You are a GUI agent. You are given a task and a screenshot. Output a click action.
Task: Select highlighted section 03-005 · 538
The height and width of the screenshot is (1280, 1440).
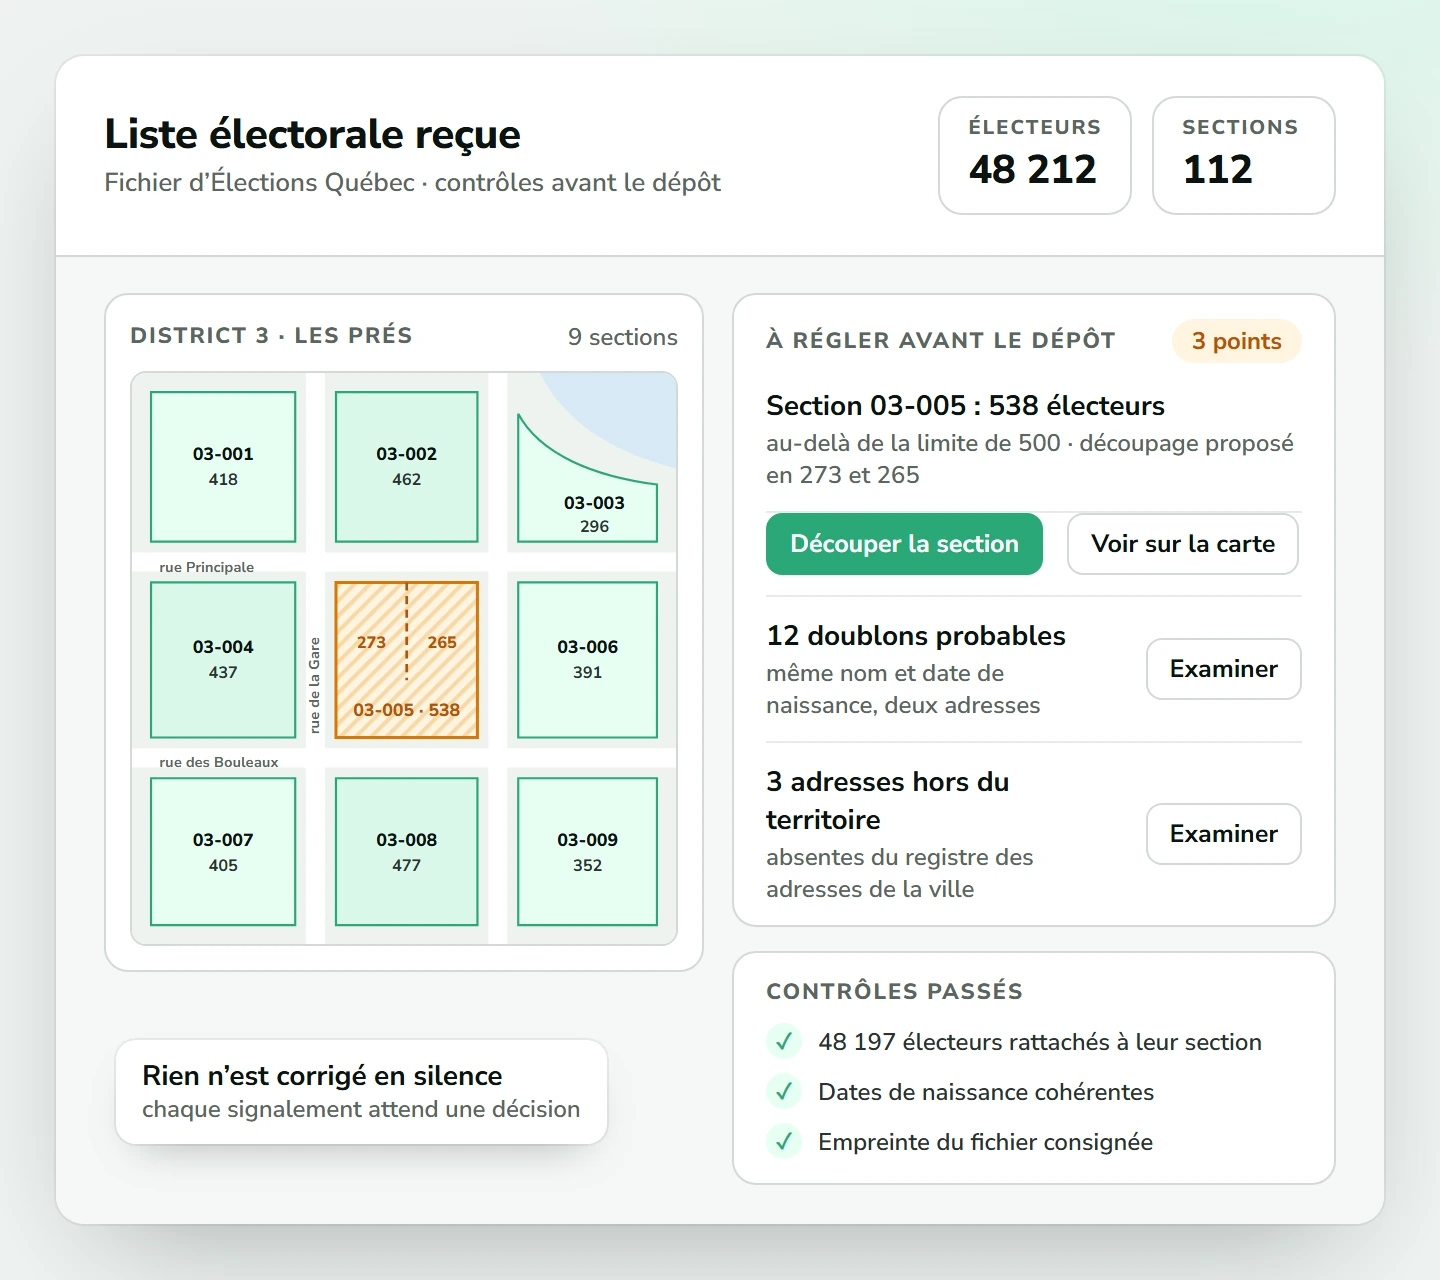click(x=406, y=660)
